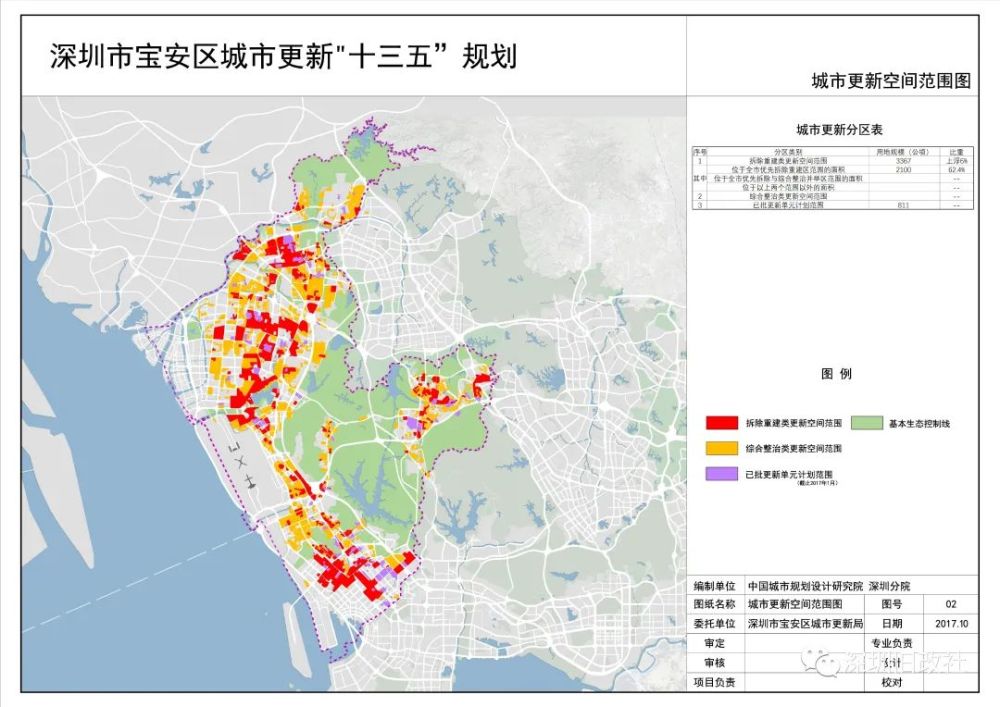Select the orange 综合整治类更新空间范围 legend symbol
Screen dimensions: 1000x707
point(721,447)
